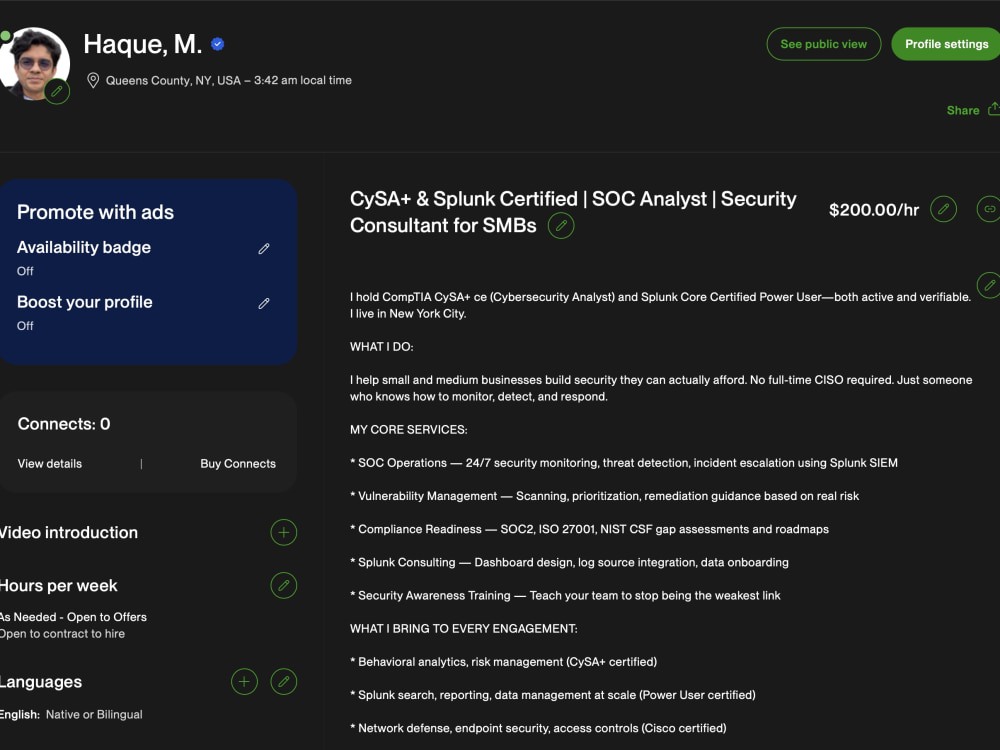Click the Promote with ads heading
1000x750 pixels.
96,212
